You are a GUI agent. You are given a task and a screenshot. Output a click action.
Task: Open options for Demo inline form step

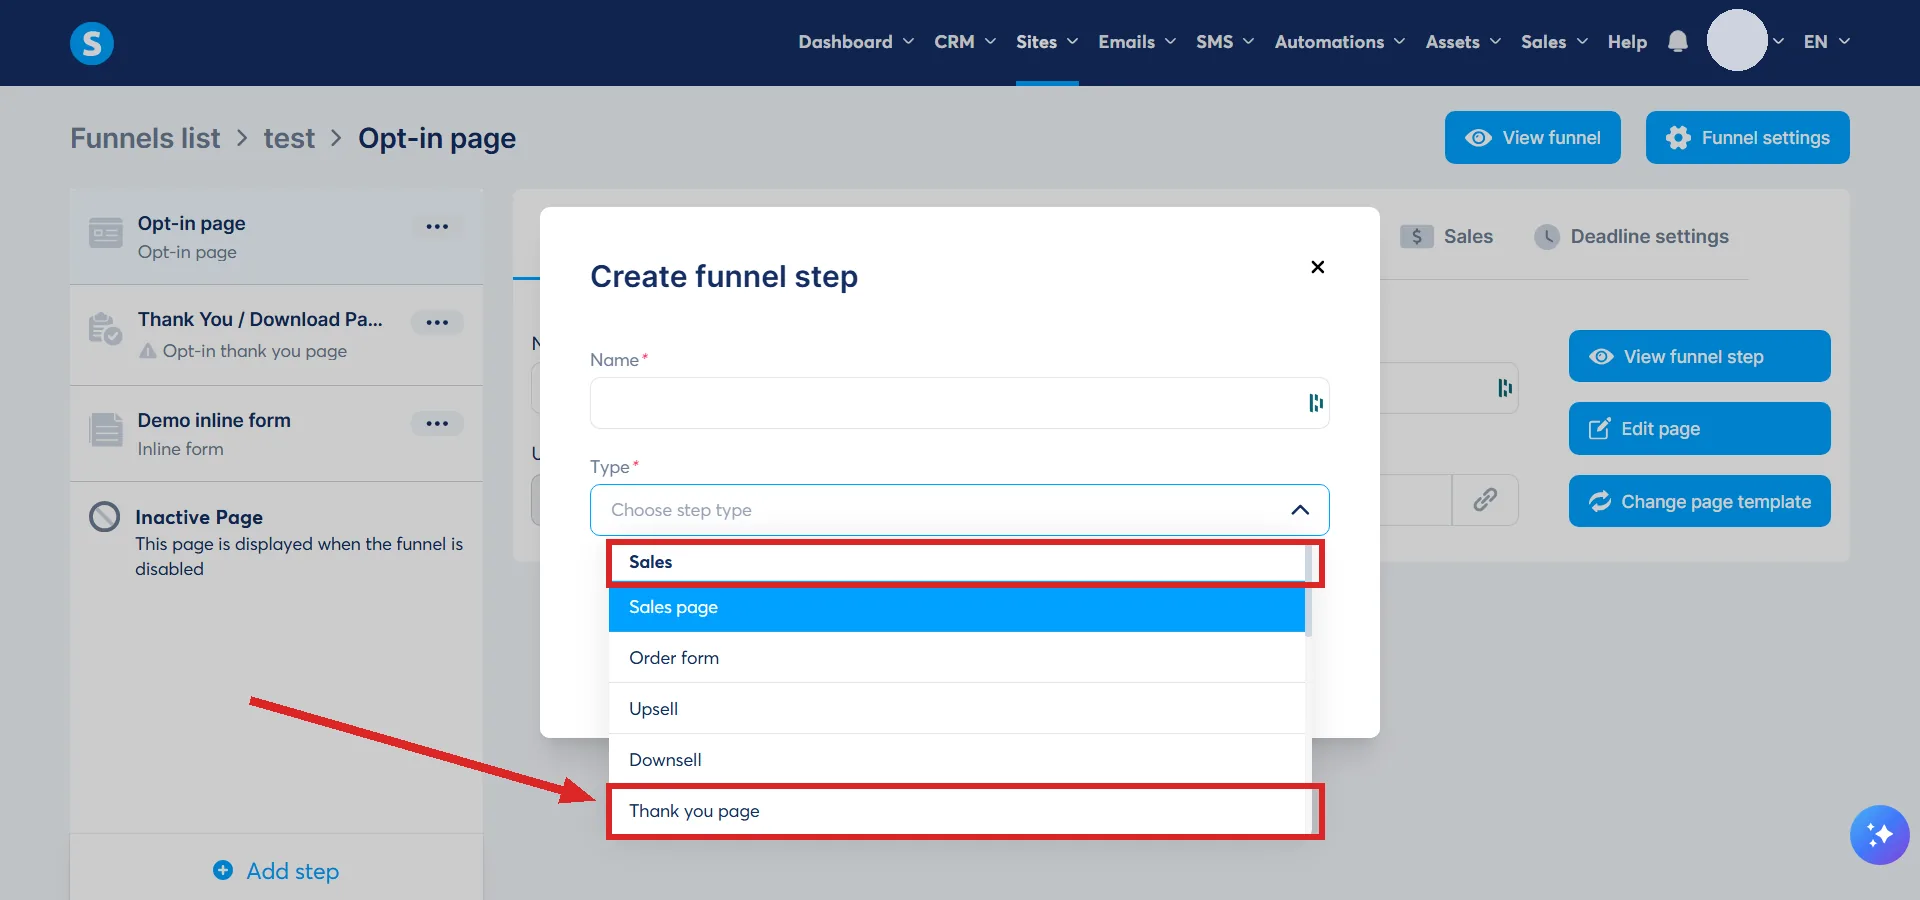click(437, 423)
